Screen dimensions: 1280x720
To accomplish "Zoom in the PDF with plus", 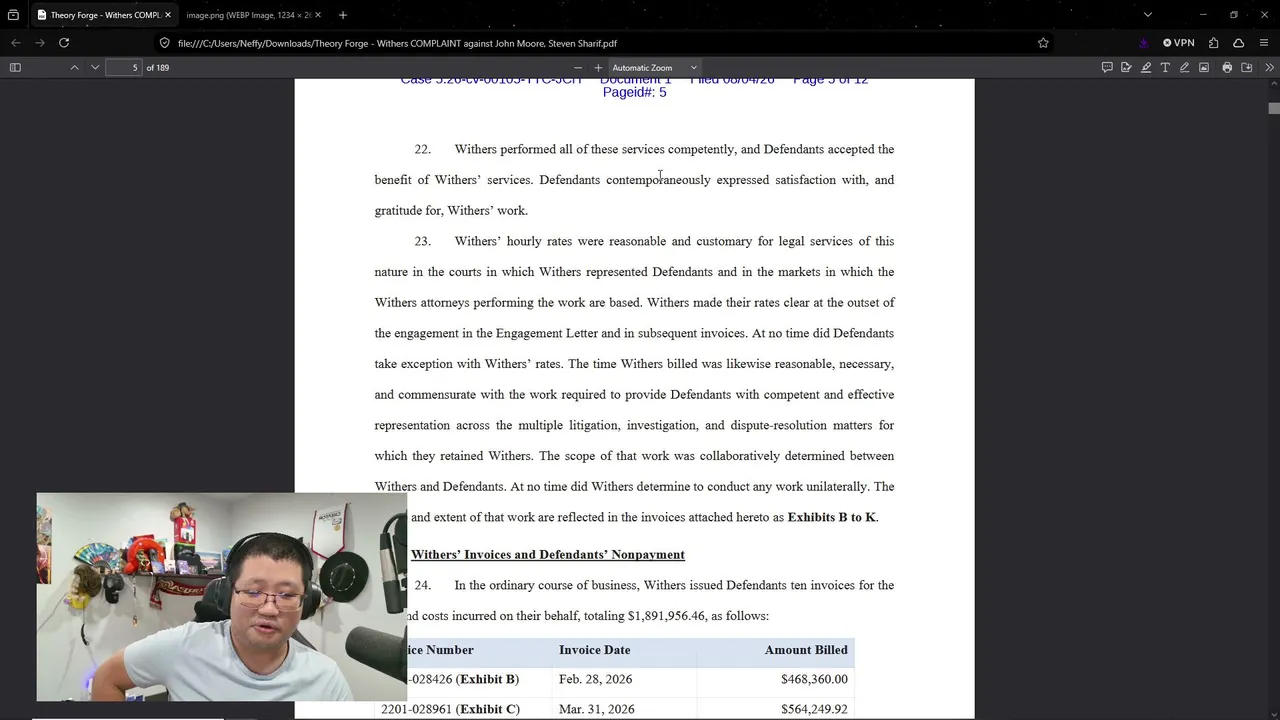I will [x=598, y=67].
